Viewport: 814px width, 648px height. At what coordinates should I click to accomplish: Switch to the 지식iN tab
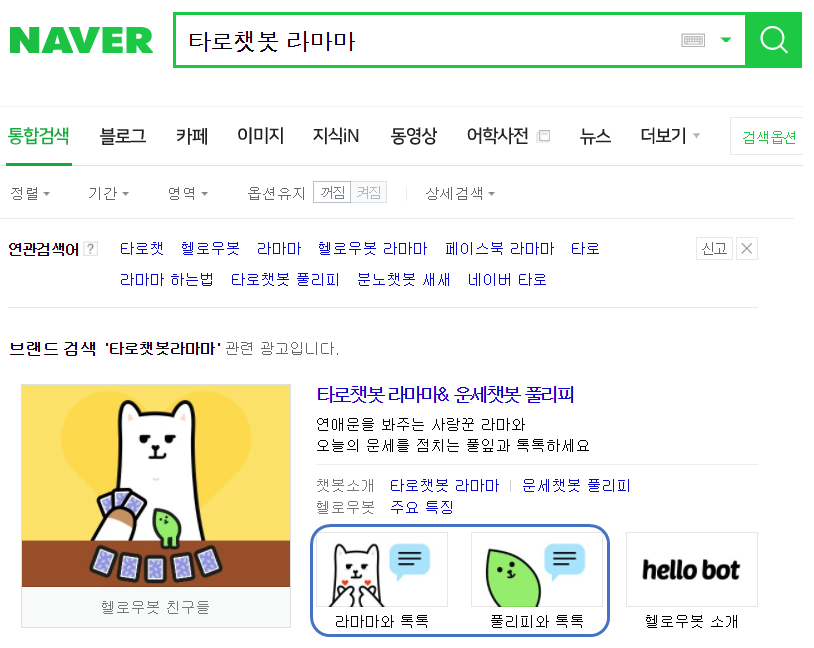[335, 136]
